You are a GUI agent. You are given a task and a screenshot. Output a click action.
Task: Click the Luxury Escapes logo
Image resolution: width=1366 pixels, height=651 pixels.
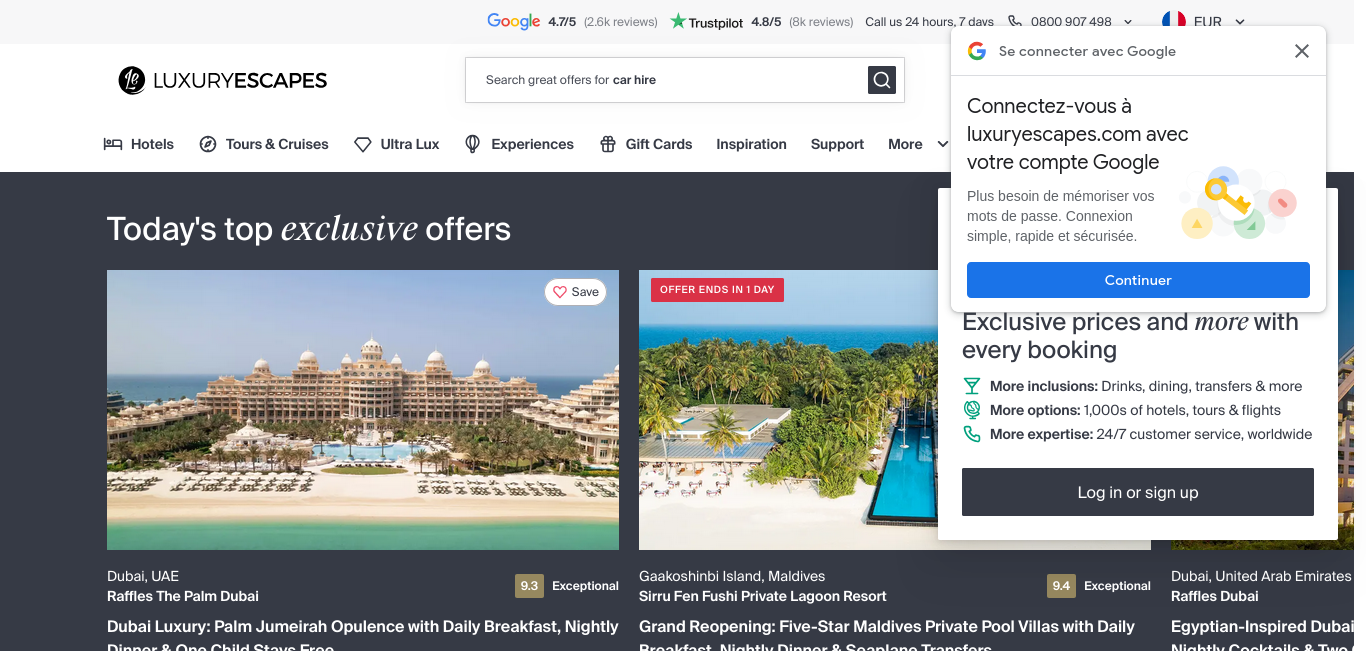coord(222,80)
